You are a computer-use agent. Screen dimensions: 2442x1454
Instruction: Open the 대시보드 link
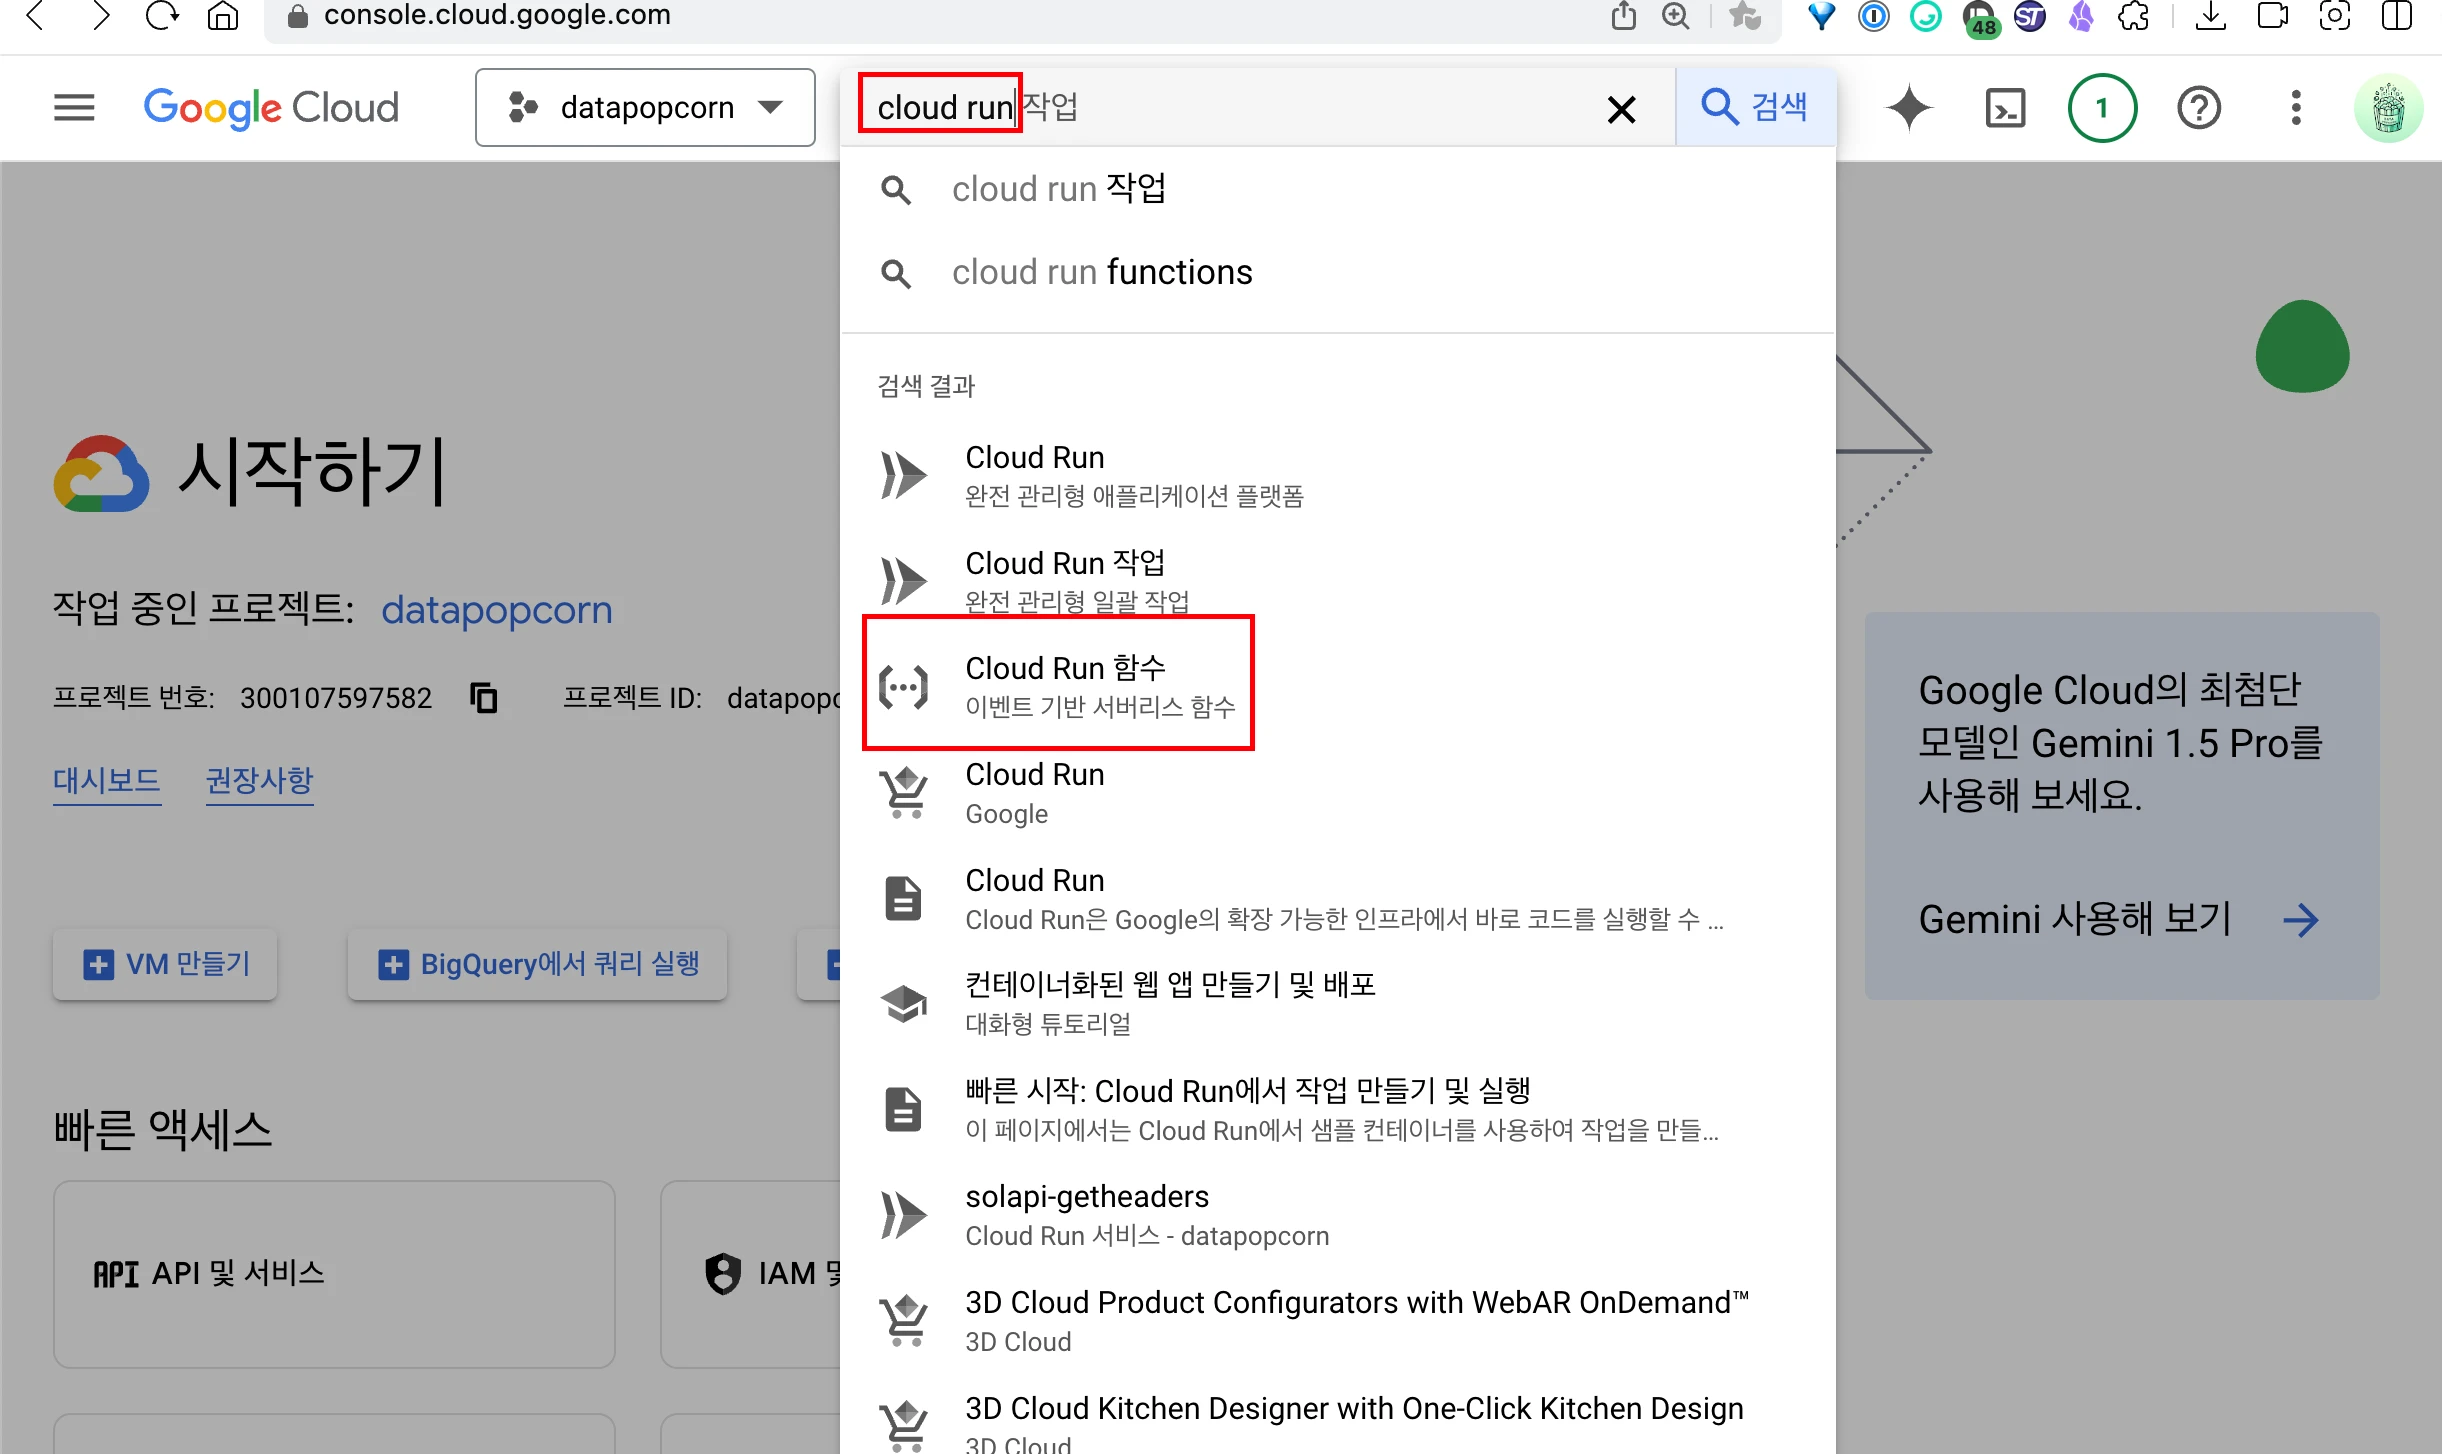tap(107, 780)
